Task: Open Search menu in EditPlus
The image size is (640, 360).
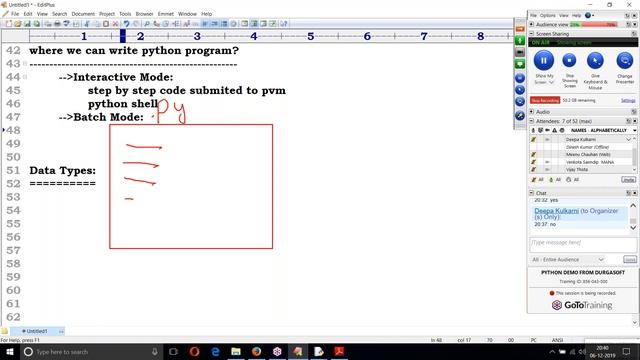Action: pos(59,14)
